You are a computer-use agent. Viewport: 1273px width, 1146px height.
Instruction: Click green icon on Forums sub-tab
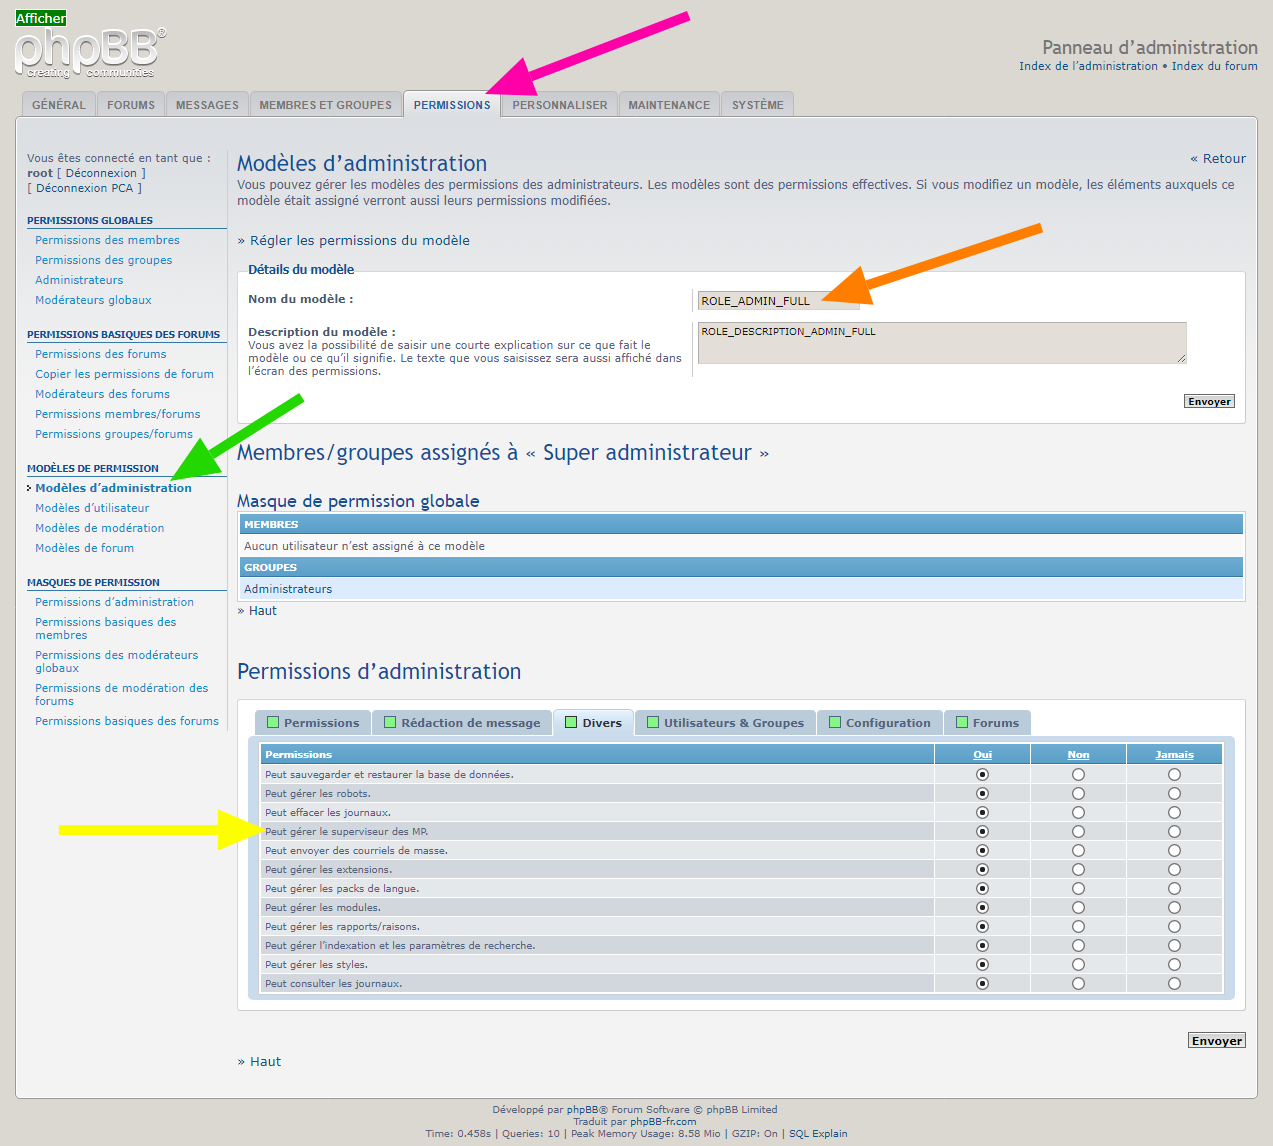tap(962, 722)
